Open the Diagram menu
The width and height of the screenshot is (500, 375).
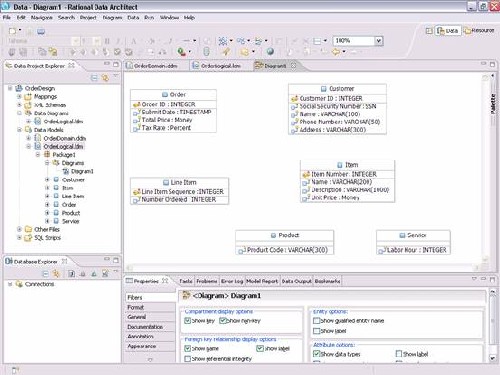click(x=112, y=17)
